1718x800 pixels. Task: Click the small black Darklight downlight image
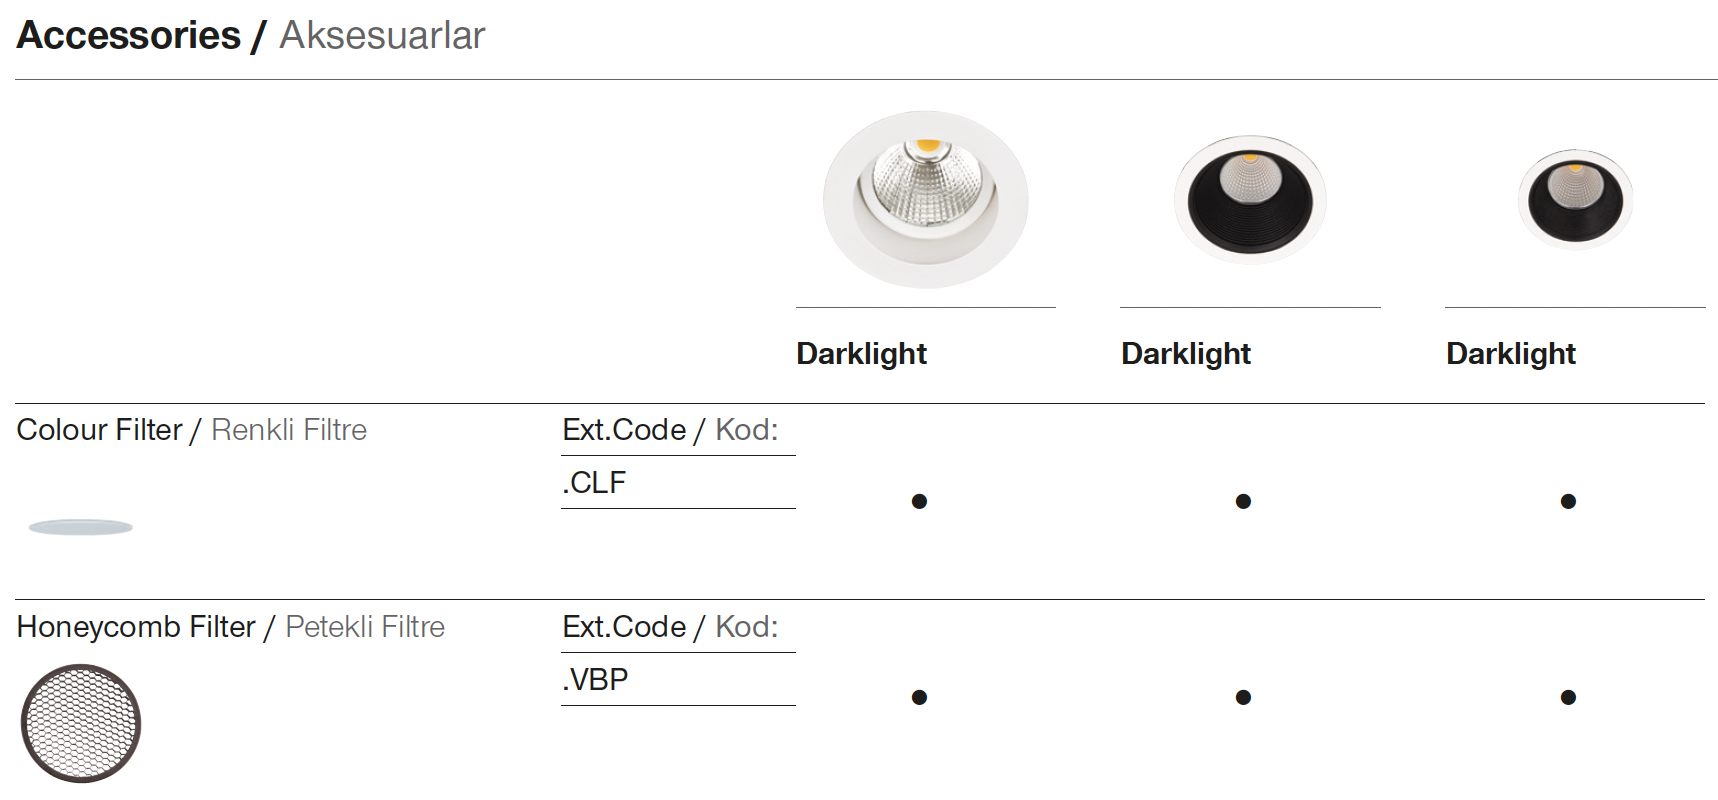[x=1575, y=198]
